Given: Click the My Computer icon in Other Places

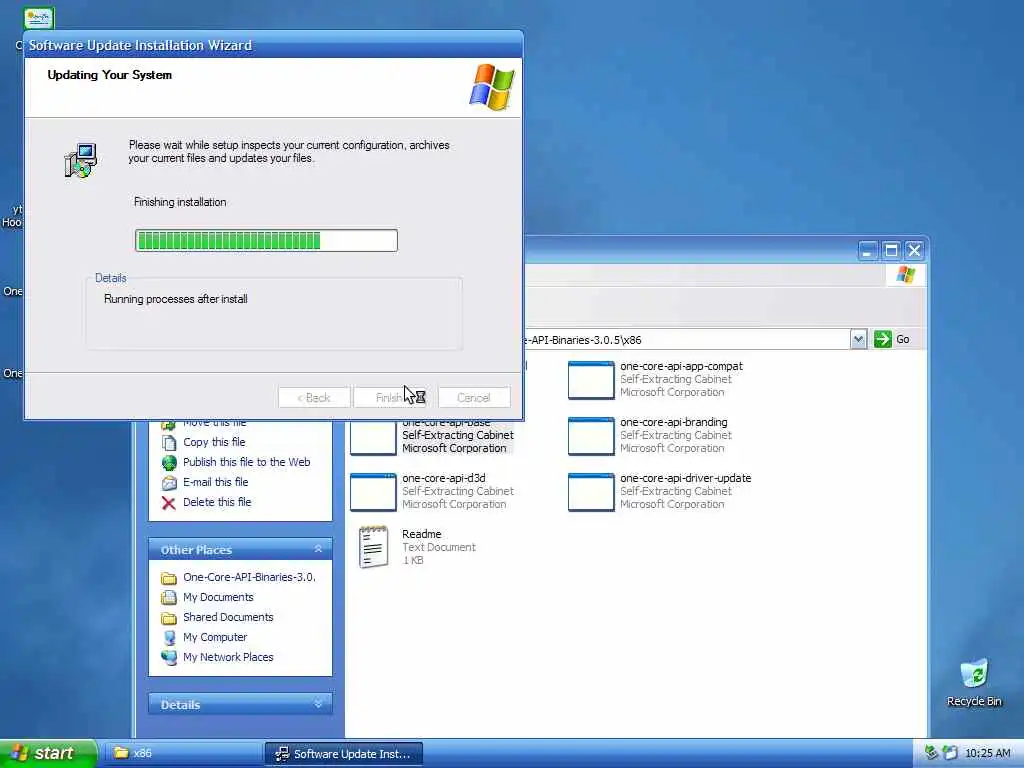Looking at the screenshot, I should tap(169, 637).
